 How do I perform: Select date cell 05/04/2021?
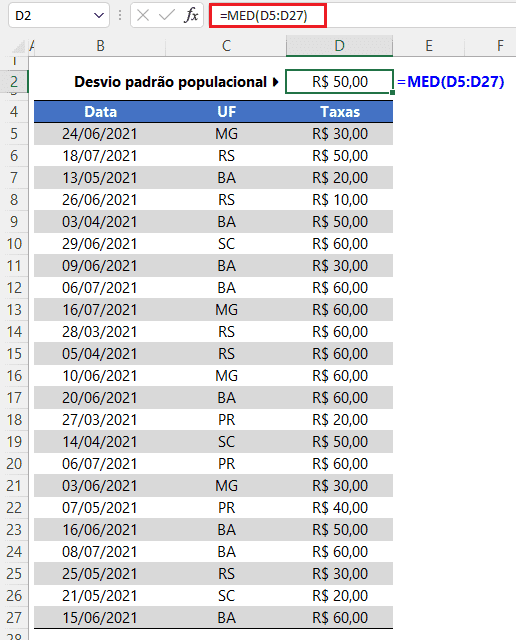pyautogui.click(x=100, y=354)
